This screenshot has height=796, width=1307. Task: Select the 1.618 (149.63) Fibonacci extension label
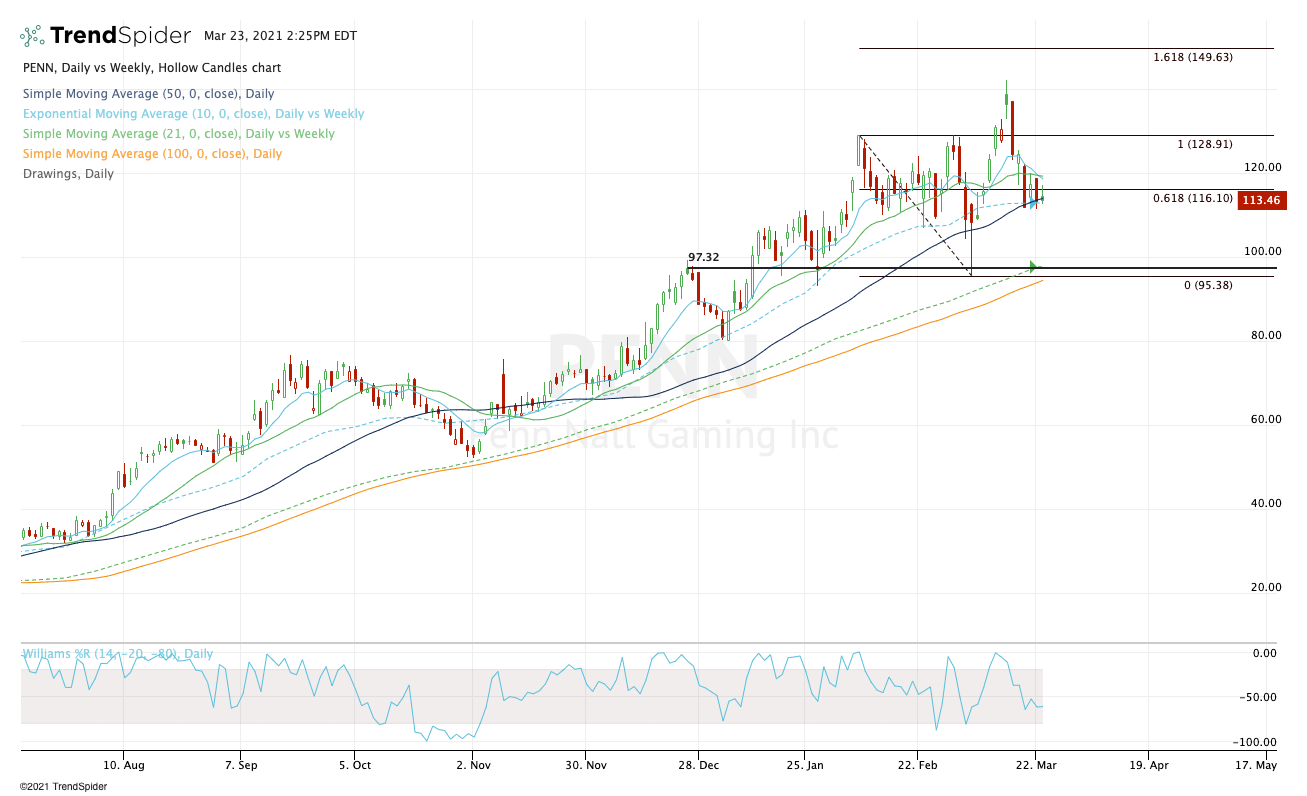1192,57
